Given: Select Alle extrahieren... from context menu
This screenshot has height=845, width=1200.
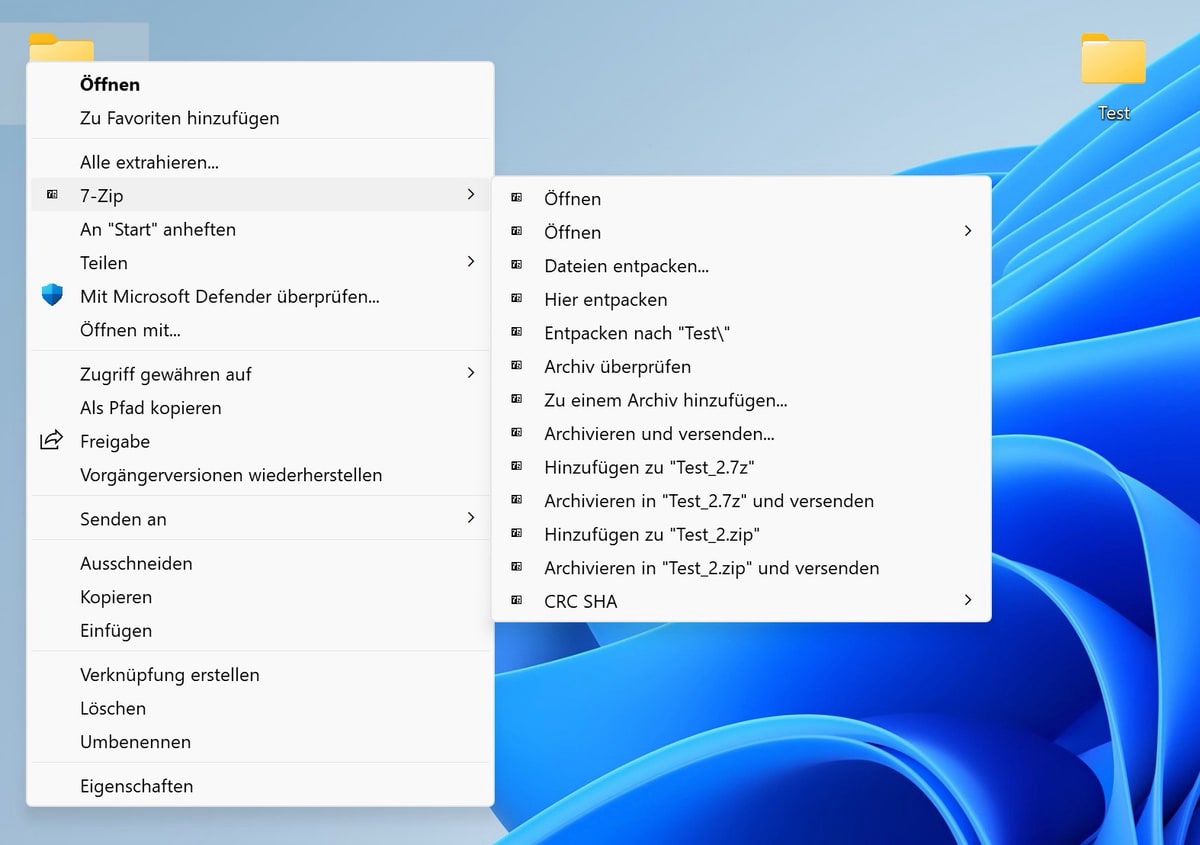Looking at the screenshot, I should point(149,162).
